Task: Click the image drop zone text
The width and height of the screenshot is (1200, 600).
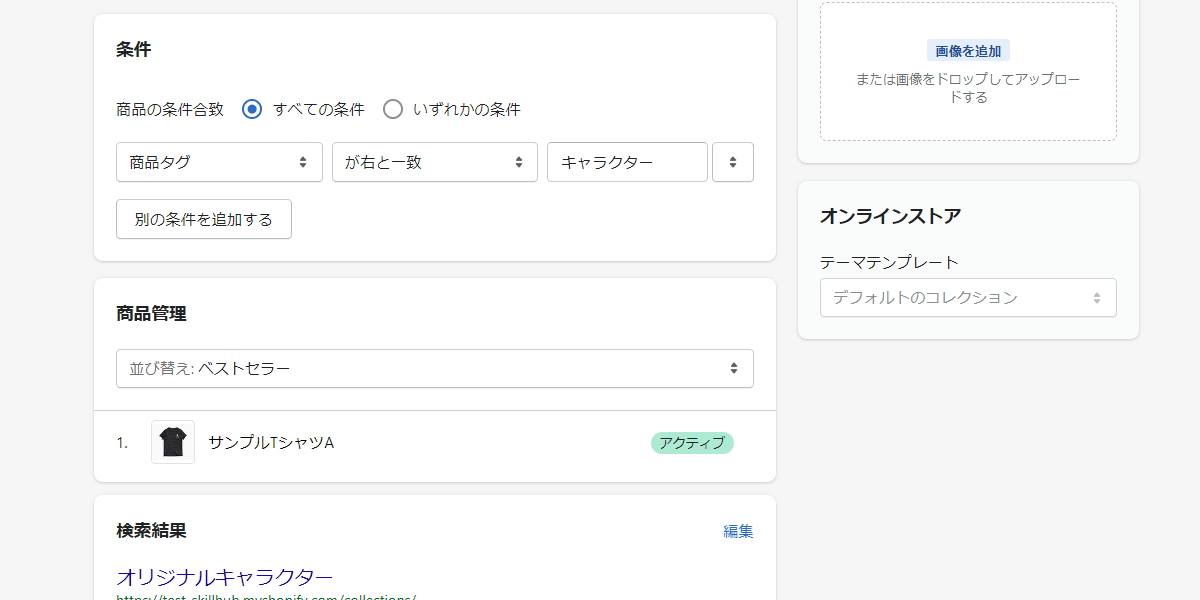Action: 968,88
